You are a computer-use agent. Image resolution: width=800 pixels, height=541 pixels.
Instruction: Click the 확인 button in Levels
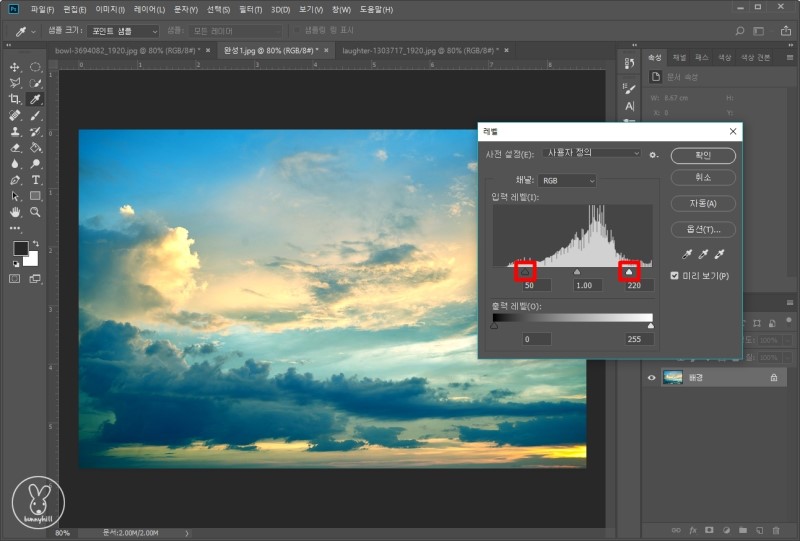(x=703, y=156)
